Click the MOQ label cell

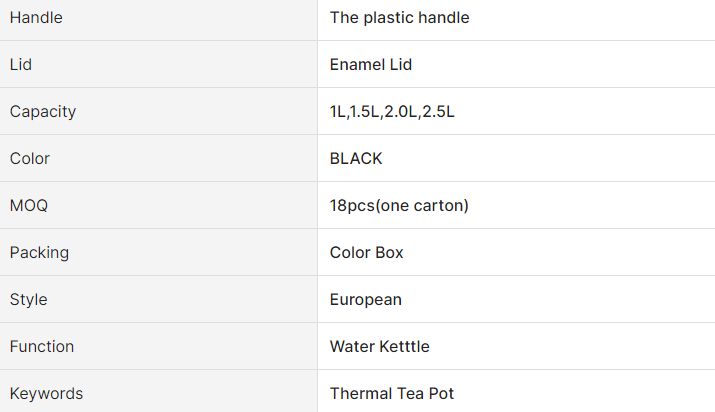pyautogui.click(x=29, y=206)
